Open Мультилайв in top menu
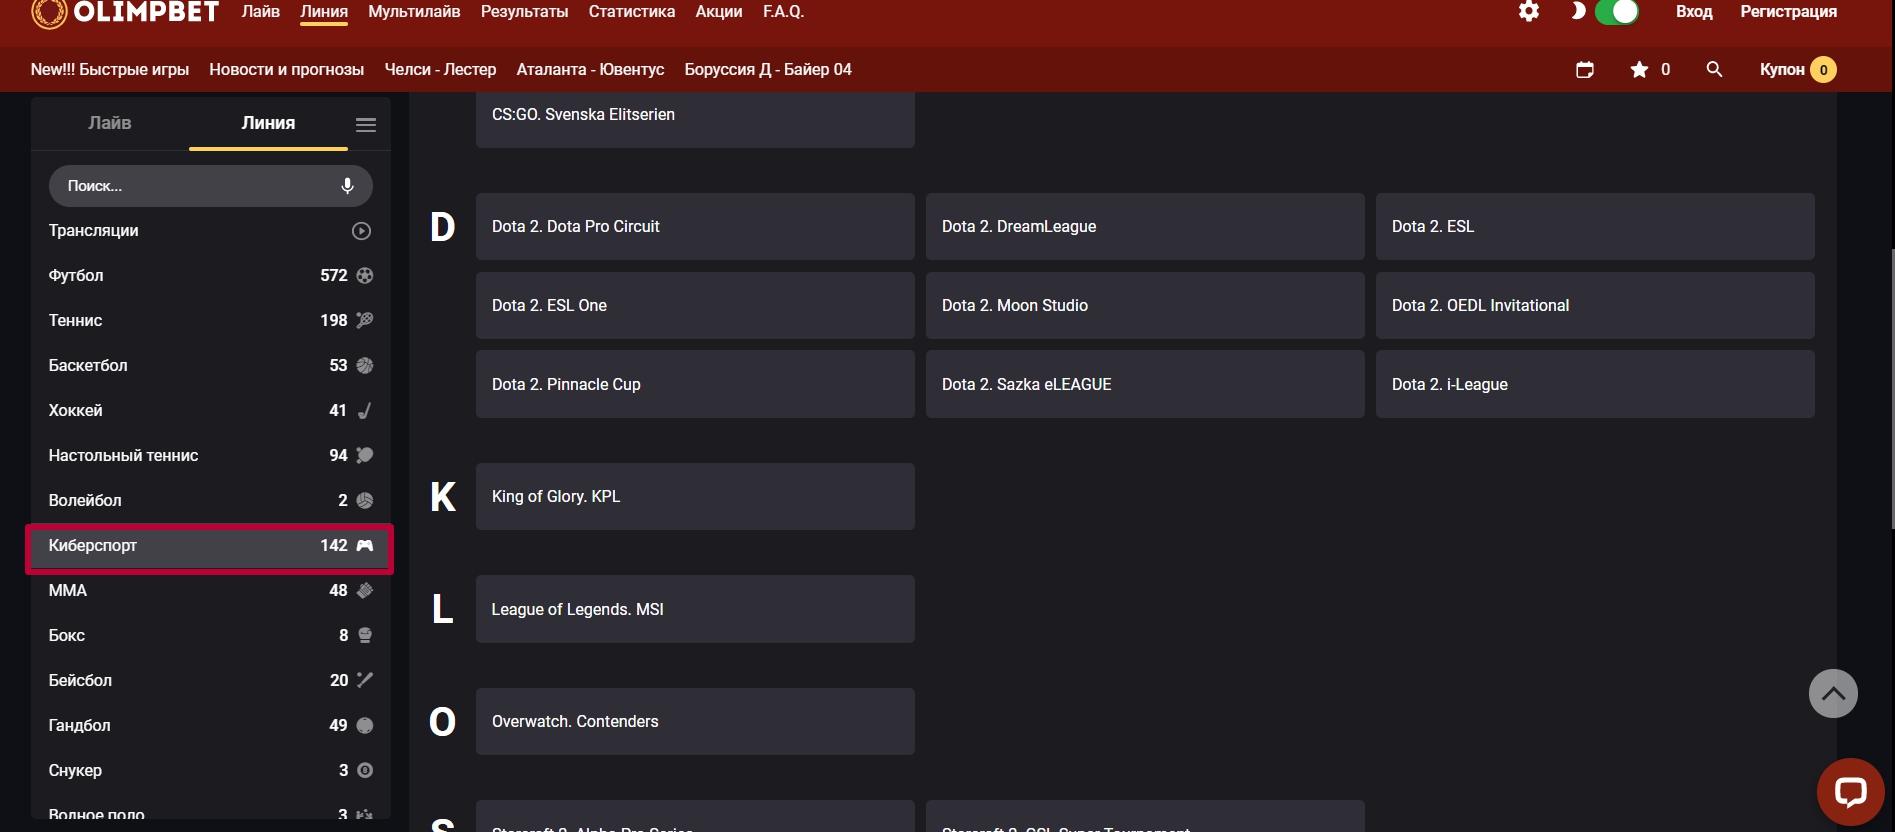The image size is (1895, 832). (x=414, y=12)
